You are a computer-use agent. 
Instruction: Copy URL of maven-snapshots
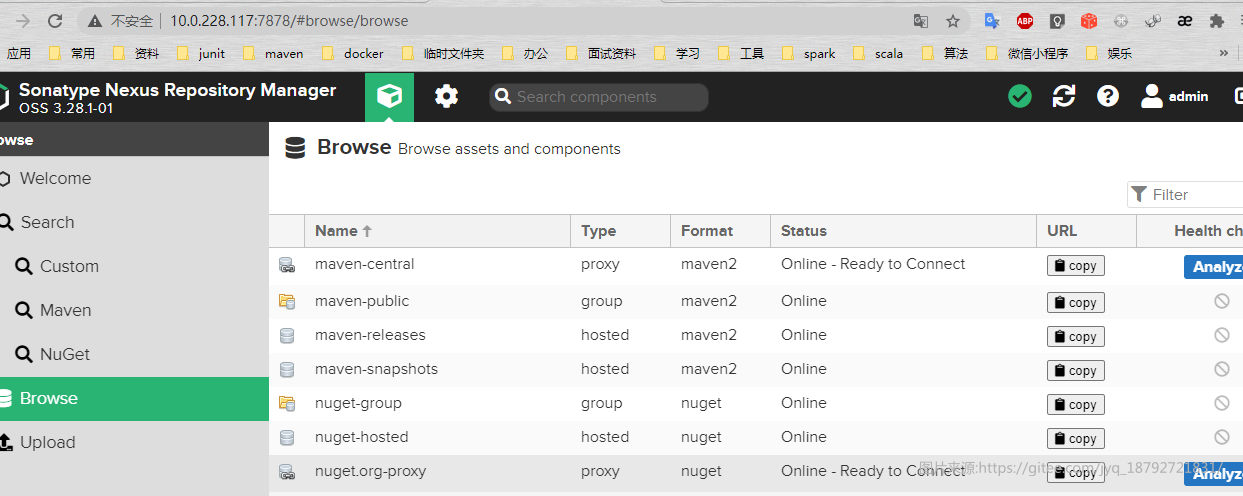point(1076,371)
